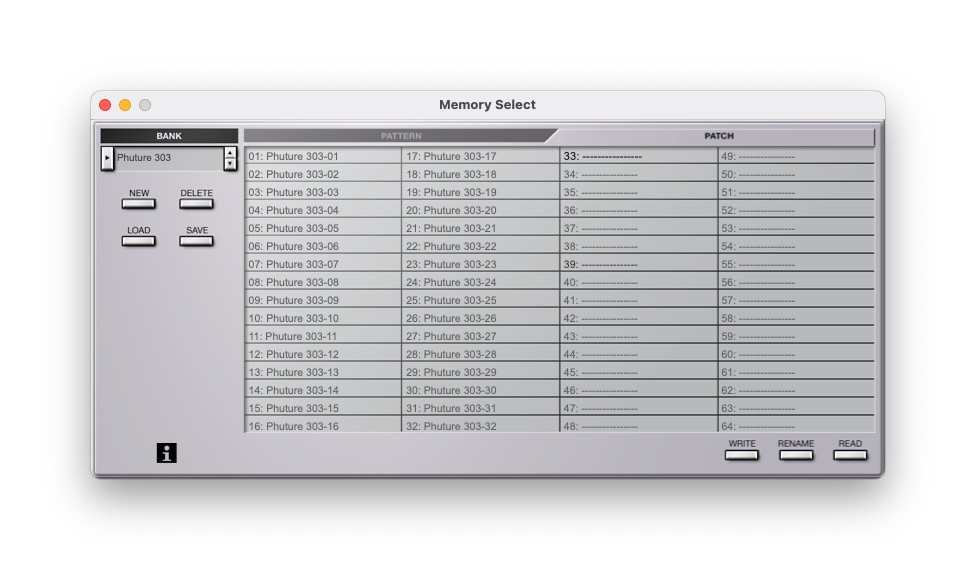The height and width of the screenshot is (570, 976).
Task: Switch to the PATCH tab
Action: (718, 136)
